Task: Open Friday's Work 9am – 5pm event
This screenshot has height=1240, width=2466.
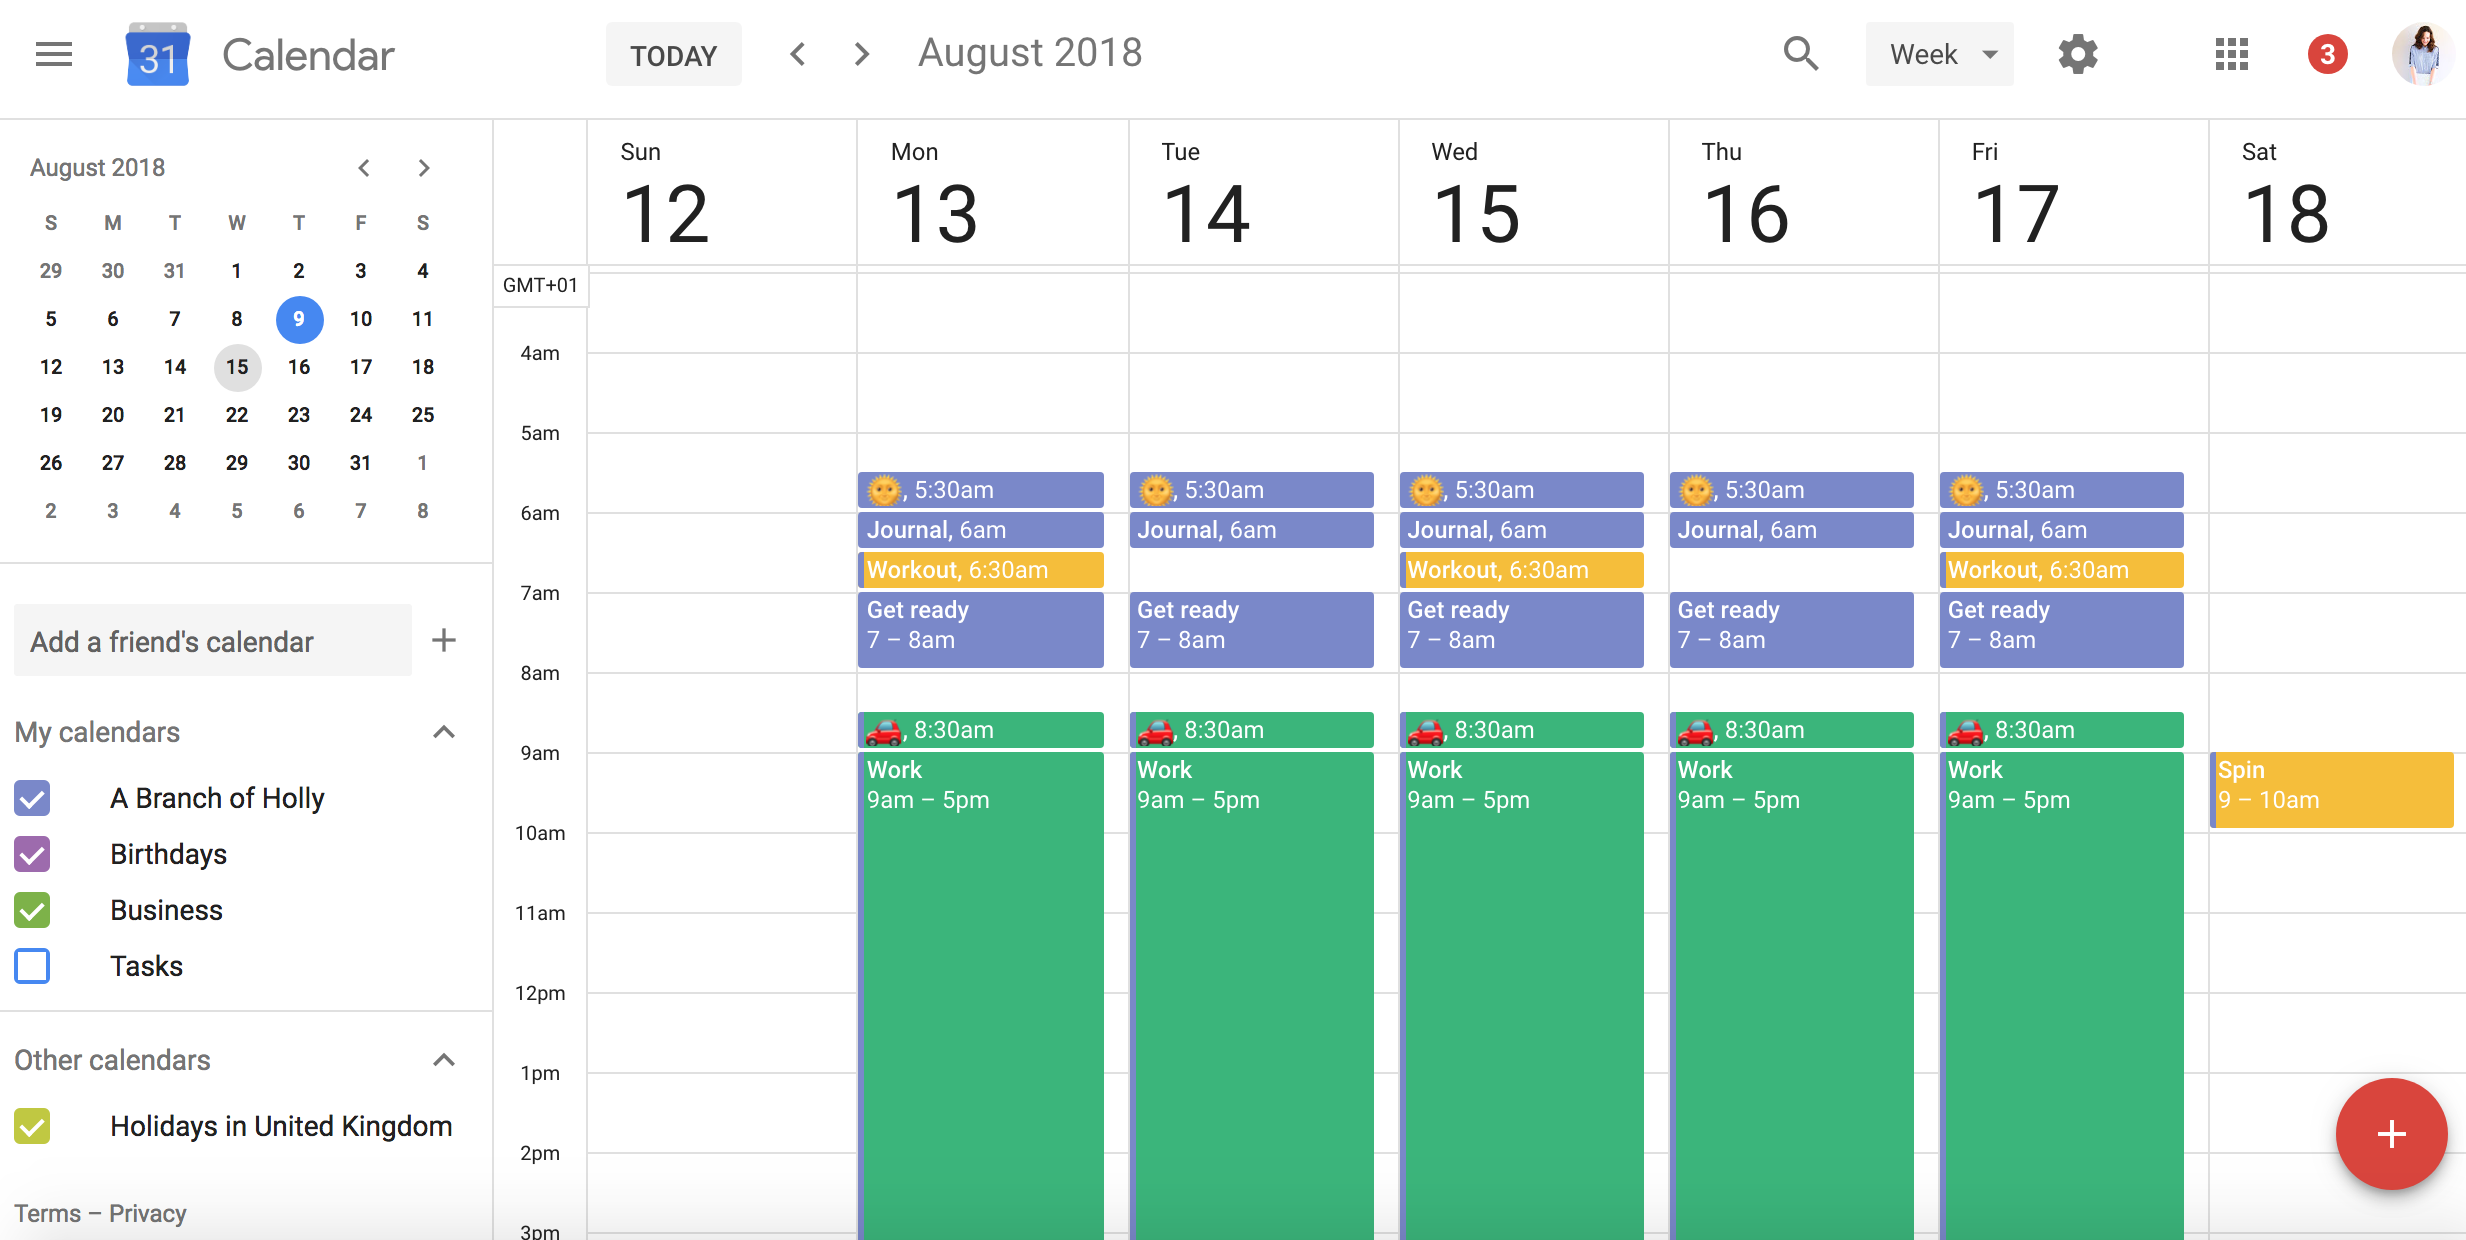Action: pyautogui.click(x=2061, y=996)
